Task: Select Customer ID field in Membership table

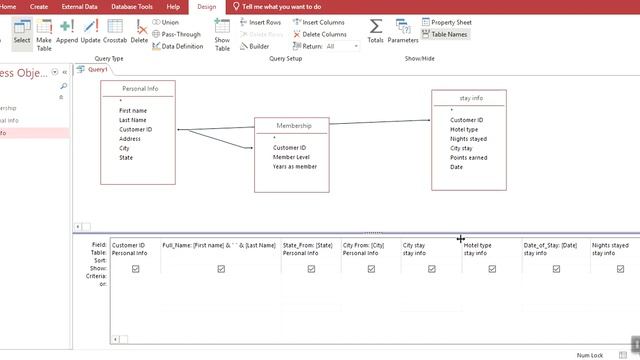Action: pos(289,148)
